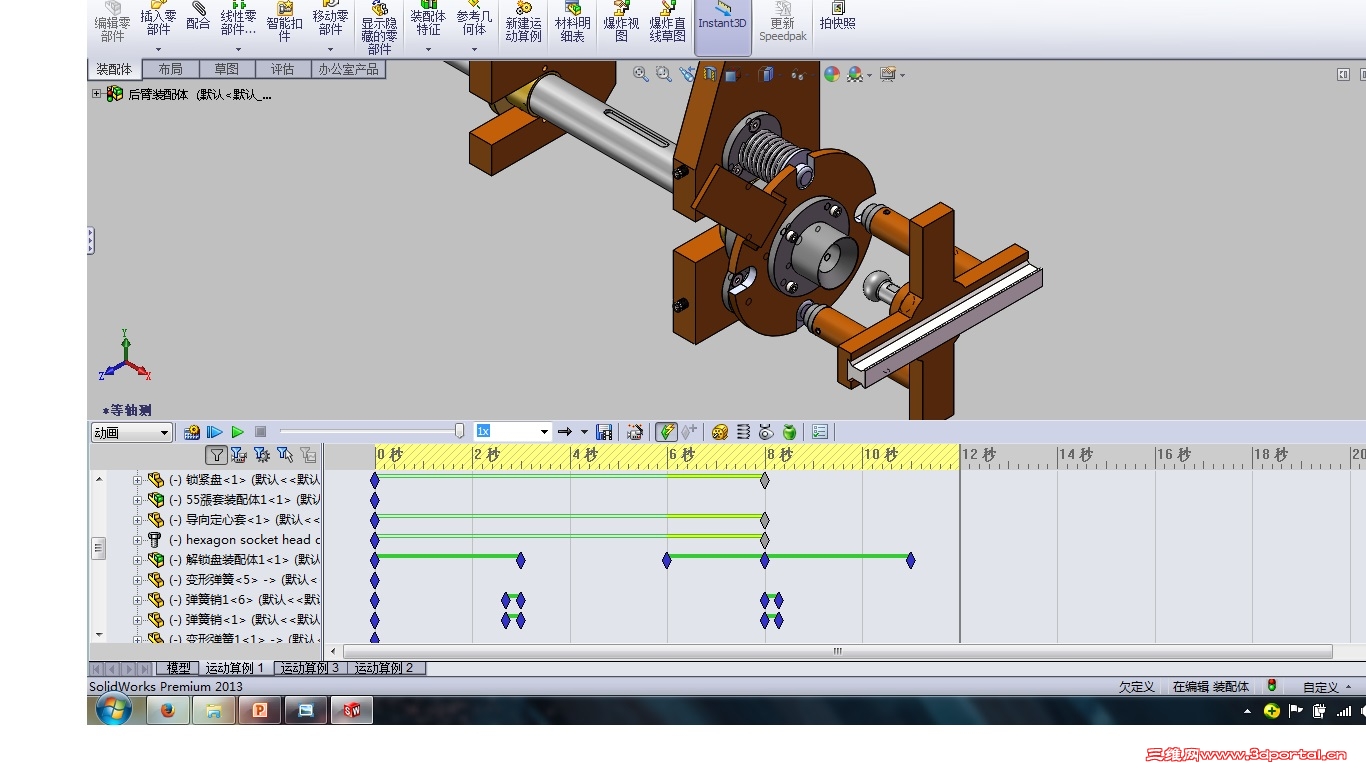Switch to 运动算例 3 tab
This screenshot has height=768, width=1366.
pos(309,668)
